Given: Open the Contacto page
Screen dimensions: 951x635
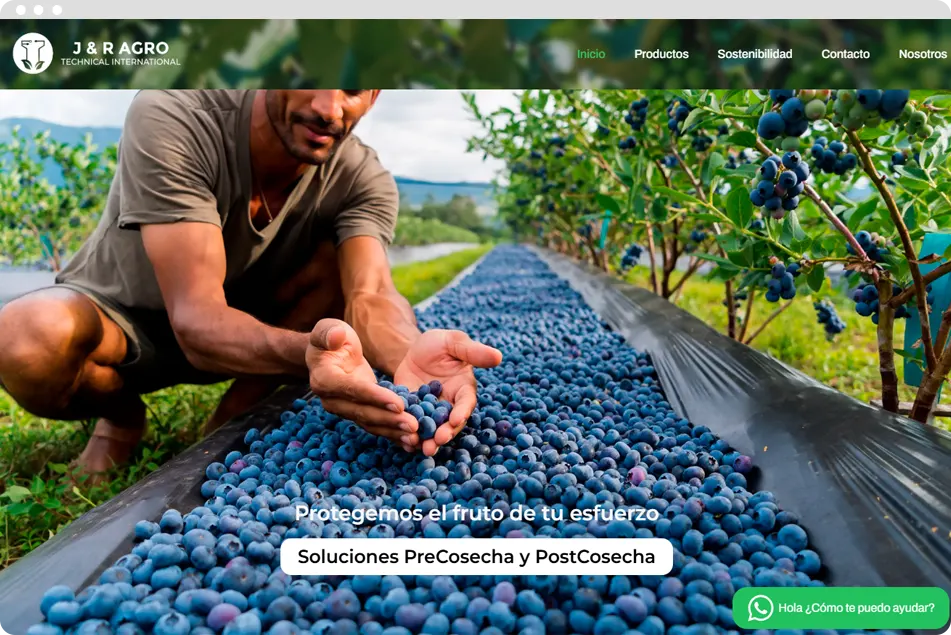Looking at the screenshot, I should click(x=845, y=54).
